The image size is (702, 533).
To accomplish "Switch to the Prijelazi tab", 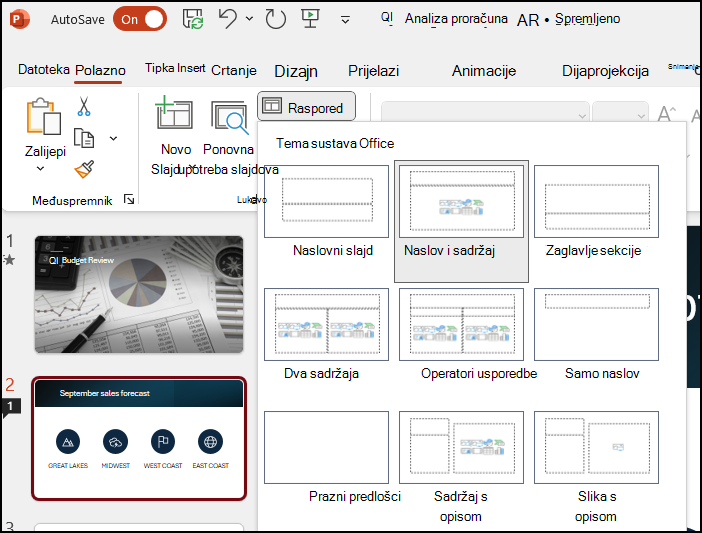I will [x=373, y=71].
